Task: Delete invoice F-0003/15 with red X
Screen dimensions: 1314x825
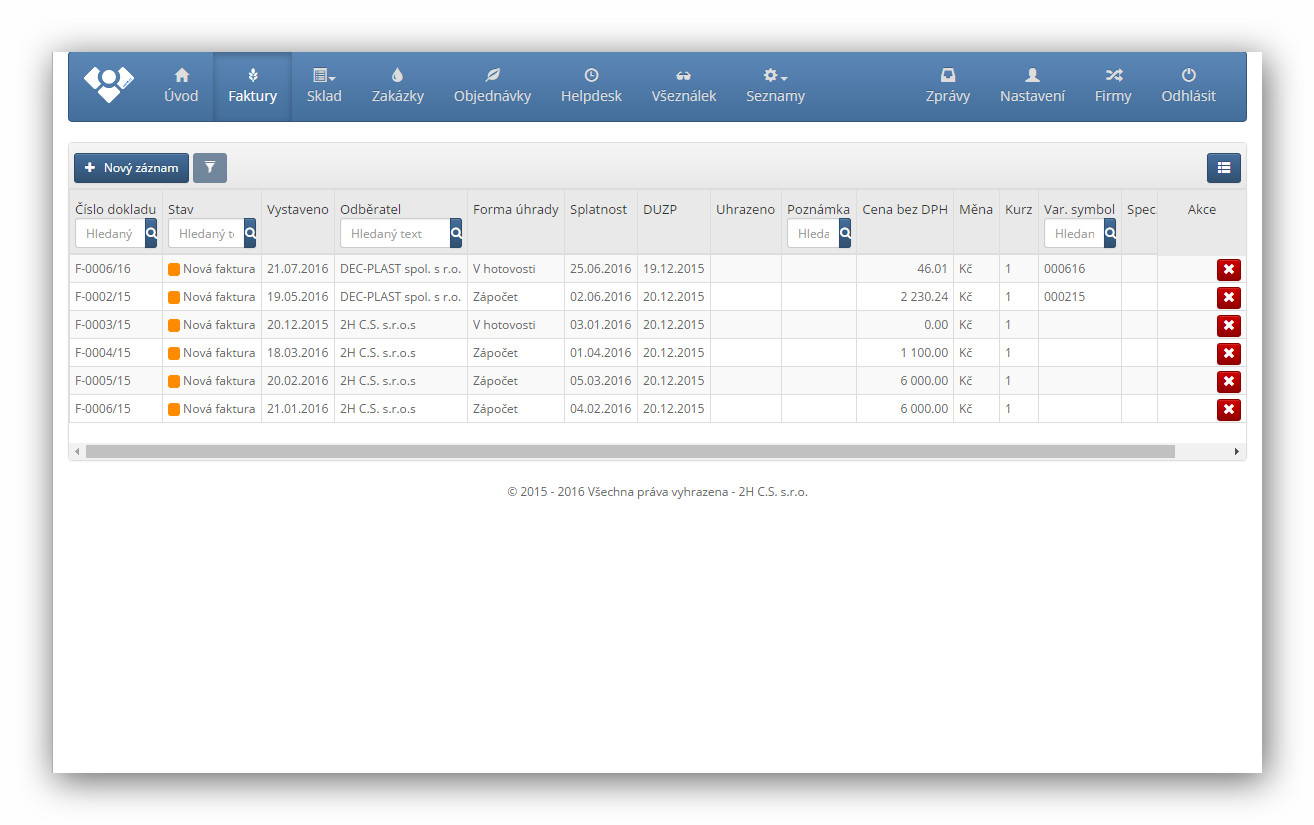Action: [x=1228, y=325]
